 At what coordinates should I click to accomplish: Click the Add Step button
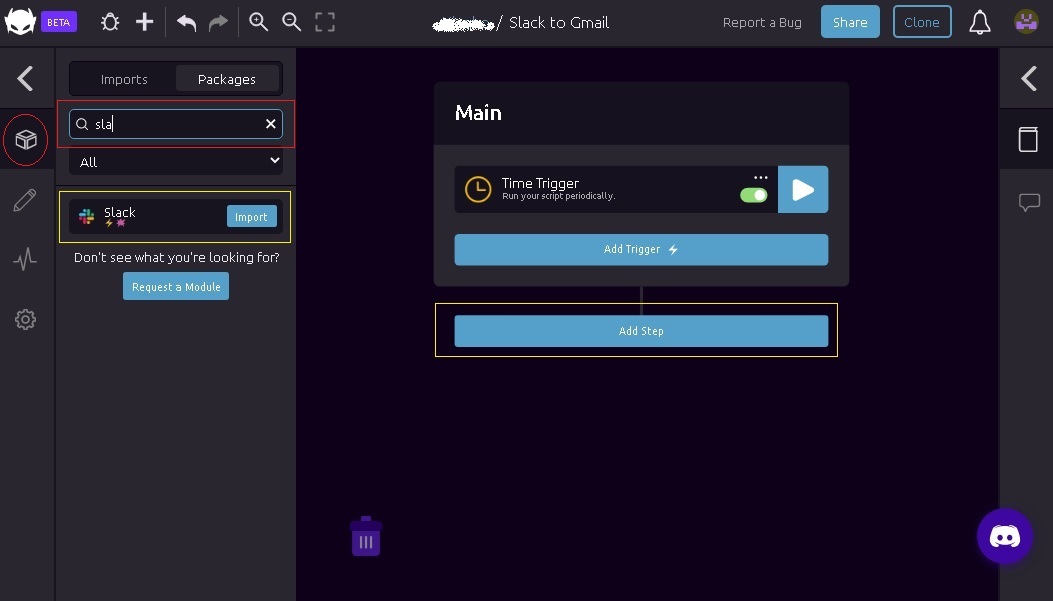(x=641, y=331)
